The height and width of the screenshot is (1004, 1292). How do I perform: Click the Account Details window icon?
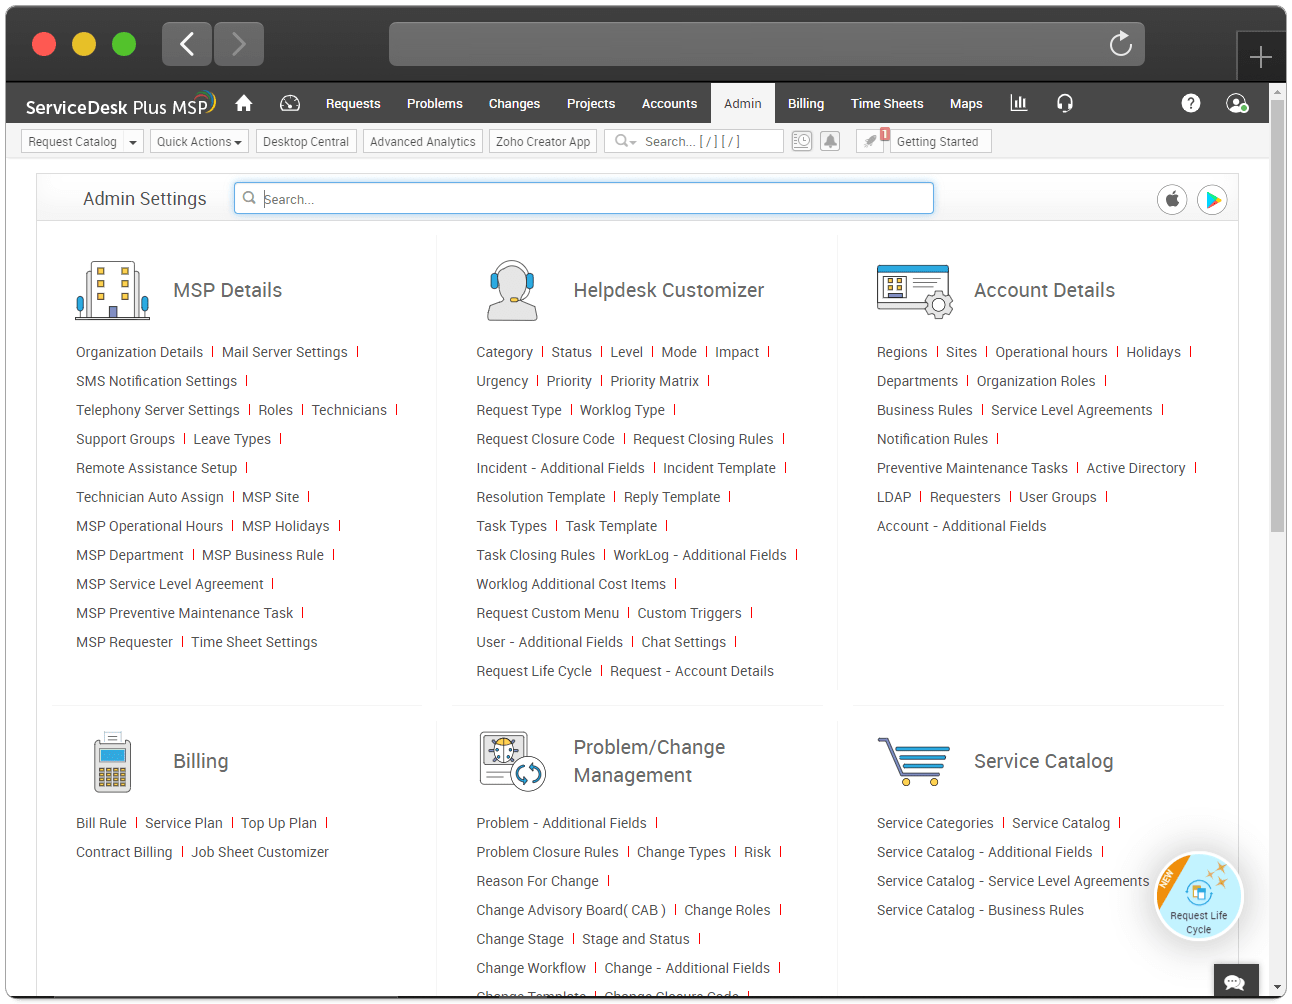[915, 291]
